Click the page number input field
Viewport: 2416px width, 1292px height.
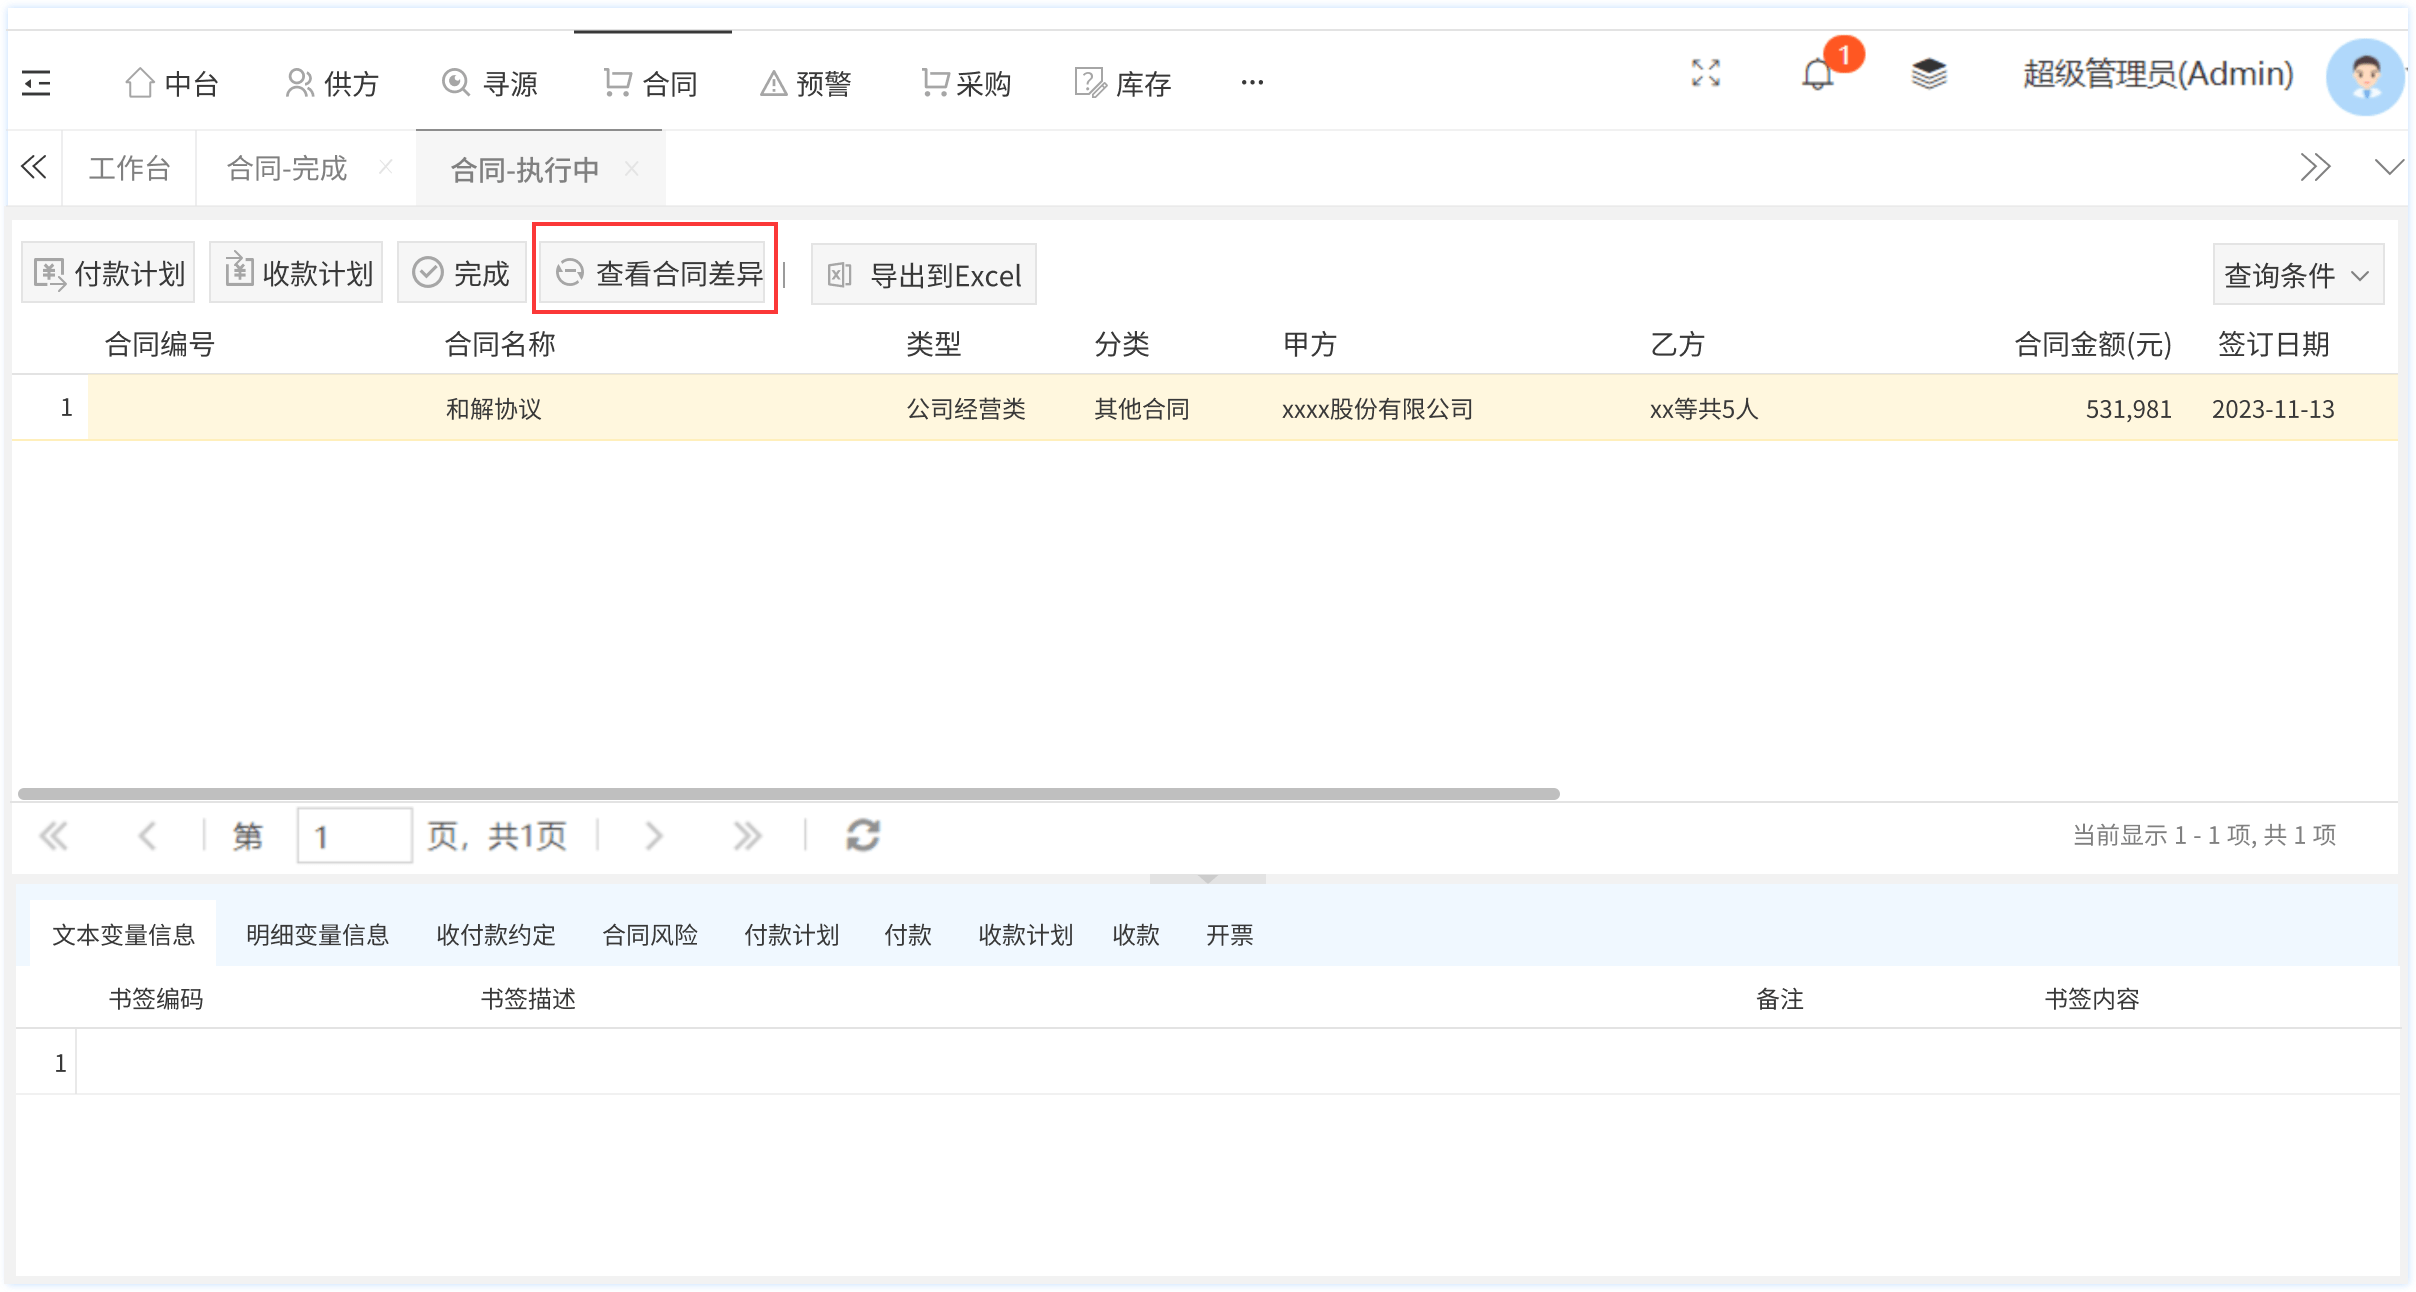coord(354,836)
